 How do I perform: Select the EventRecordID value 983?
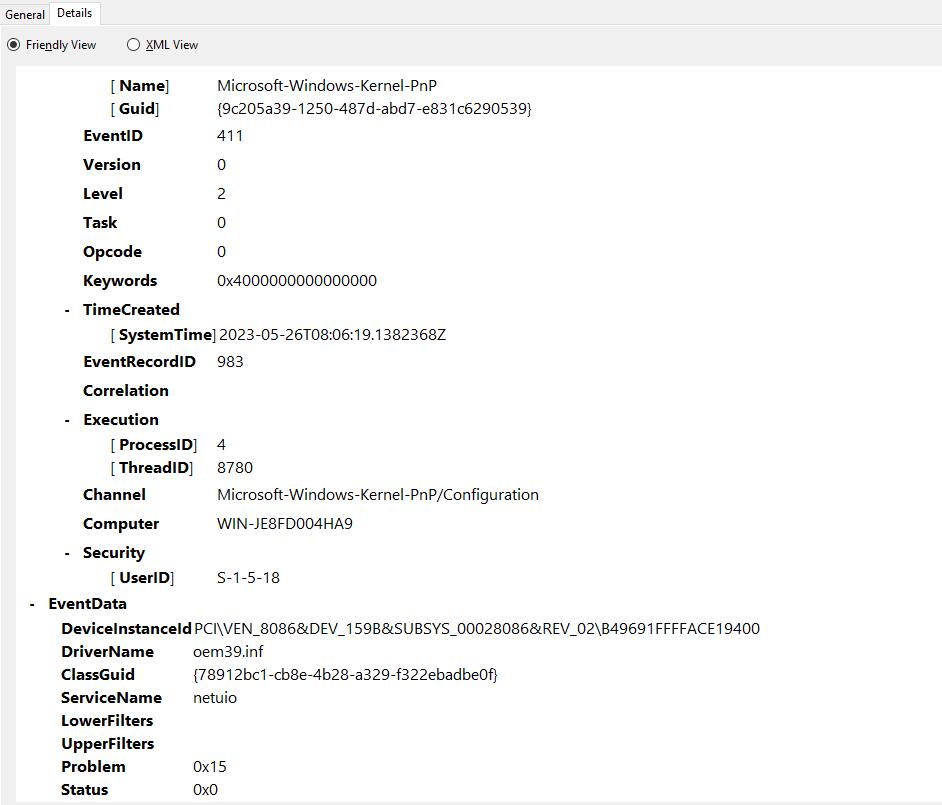point(229,362)
